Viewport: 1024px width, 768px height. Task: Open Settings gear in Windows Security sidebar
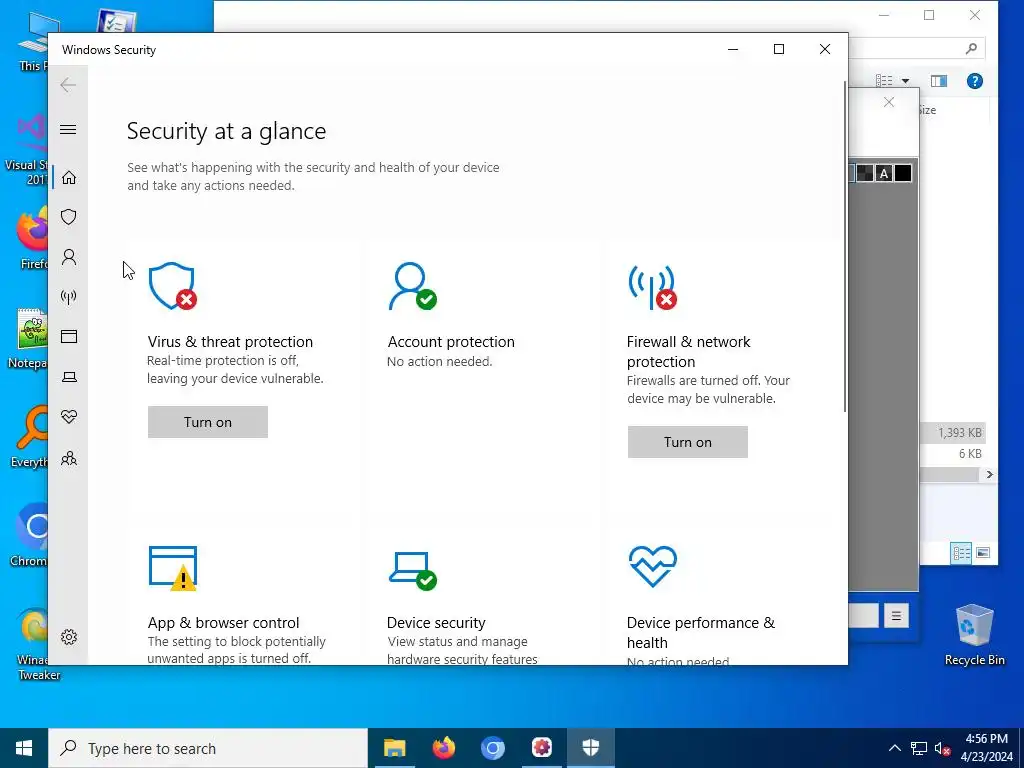(x=69, y=637)
